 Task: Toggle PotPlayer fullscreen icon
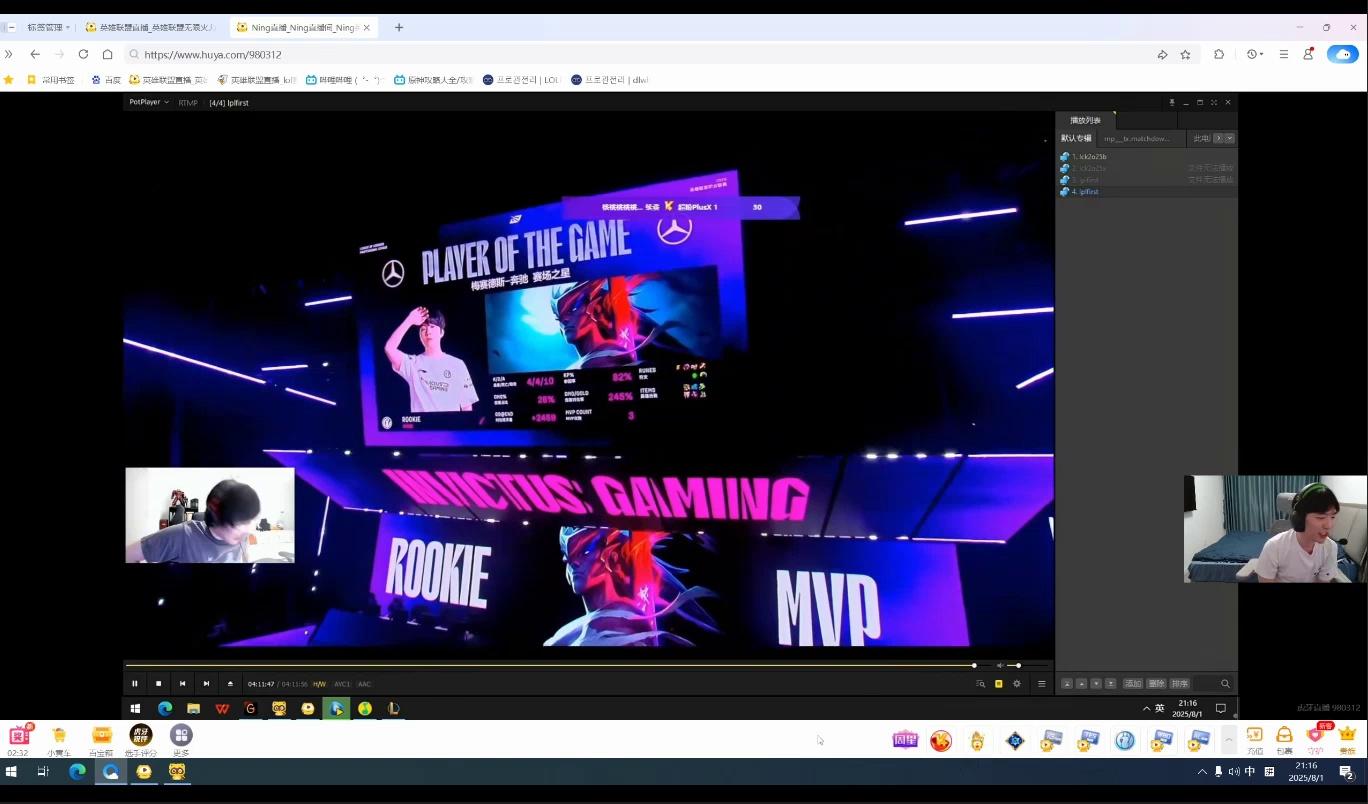1214,102
